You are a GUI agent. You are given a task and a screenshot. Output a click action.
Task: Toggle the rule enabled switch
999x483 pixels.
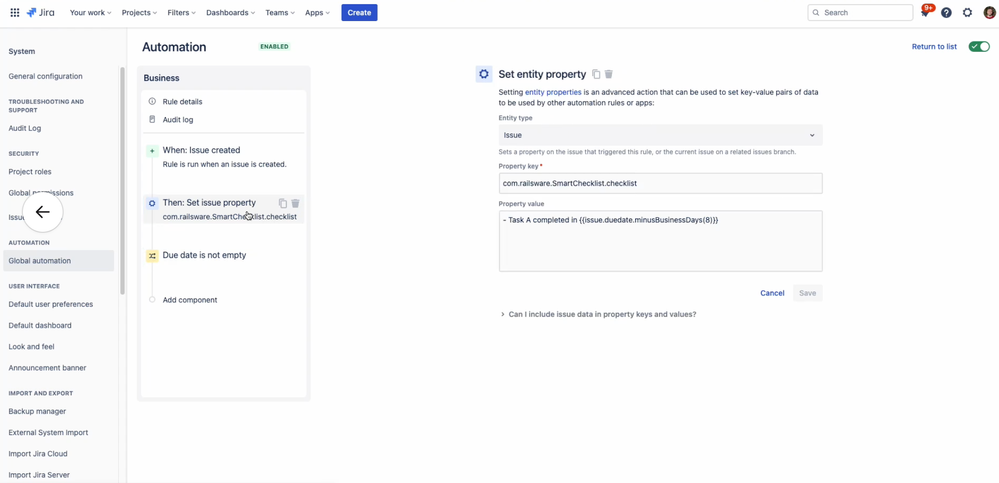pyautogui.click(x=979, y=47)
